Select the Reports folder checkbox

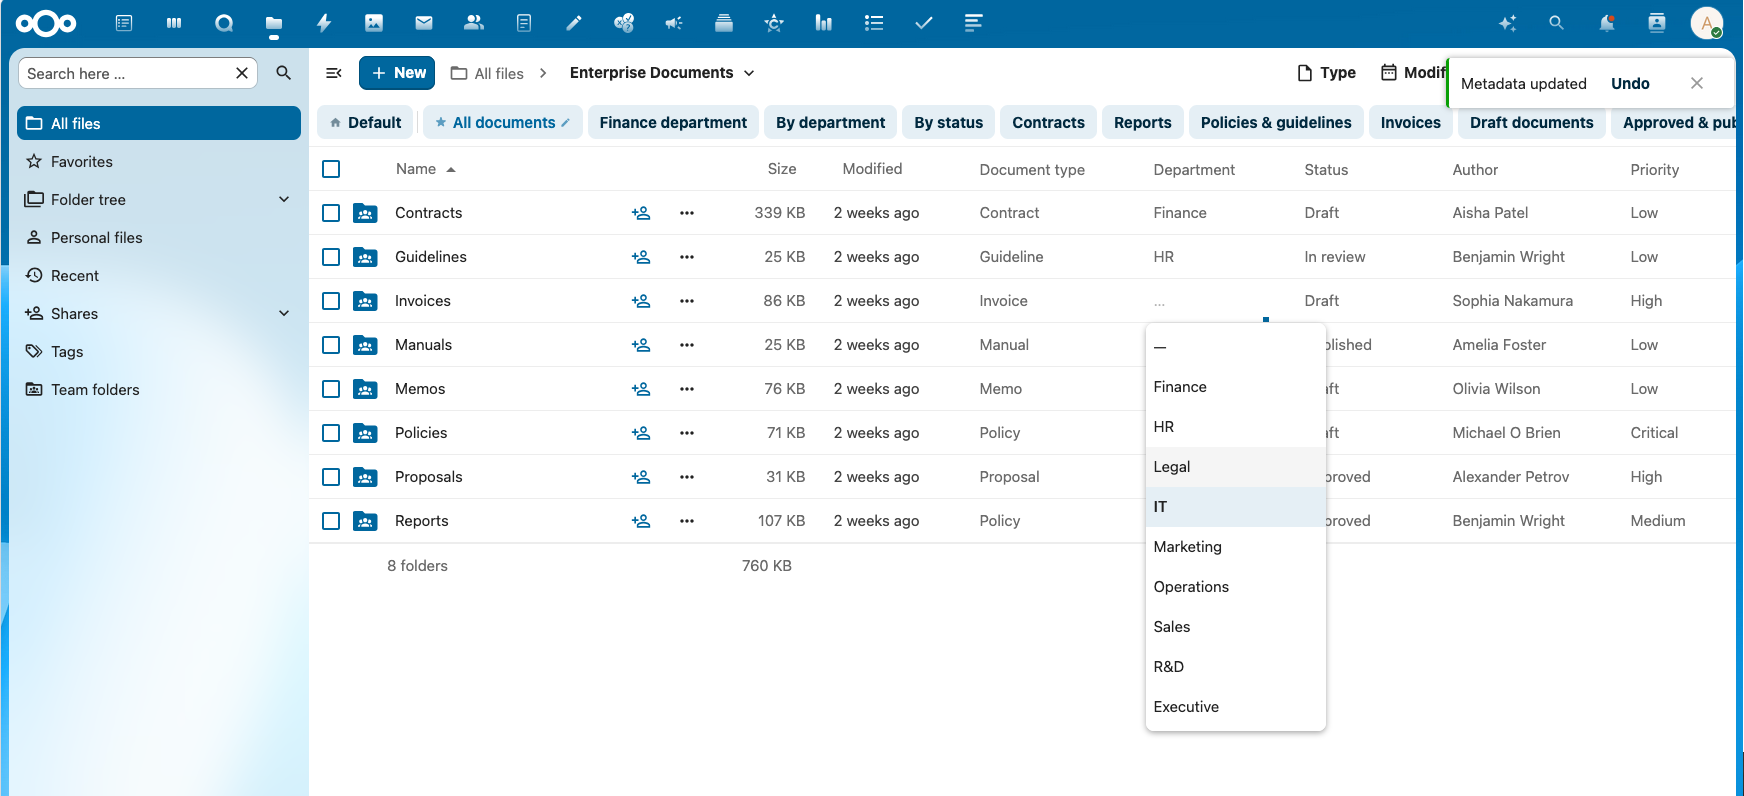point(331,521)
